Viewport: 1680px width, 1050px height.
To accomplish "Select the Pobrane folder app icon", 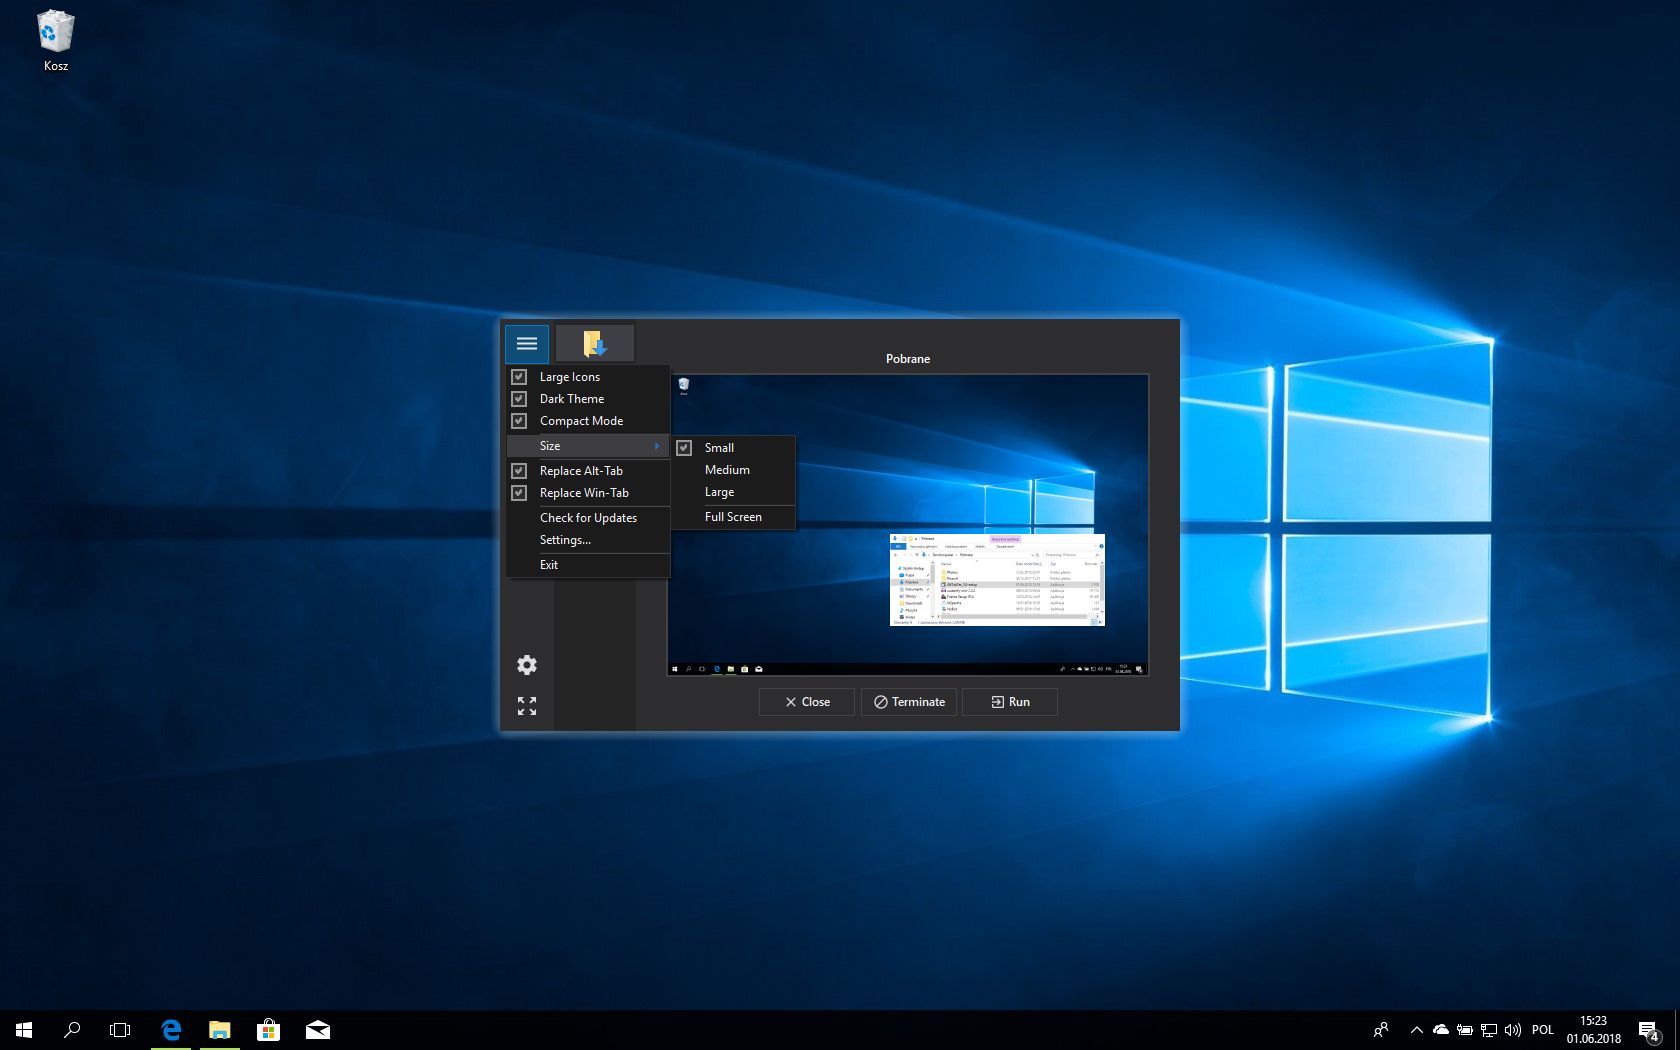I will tap(595, 344).
